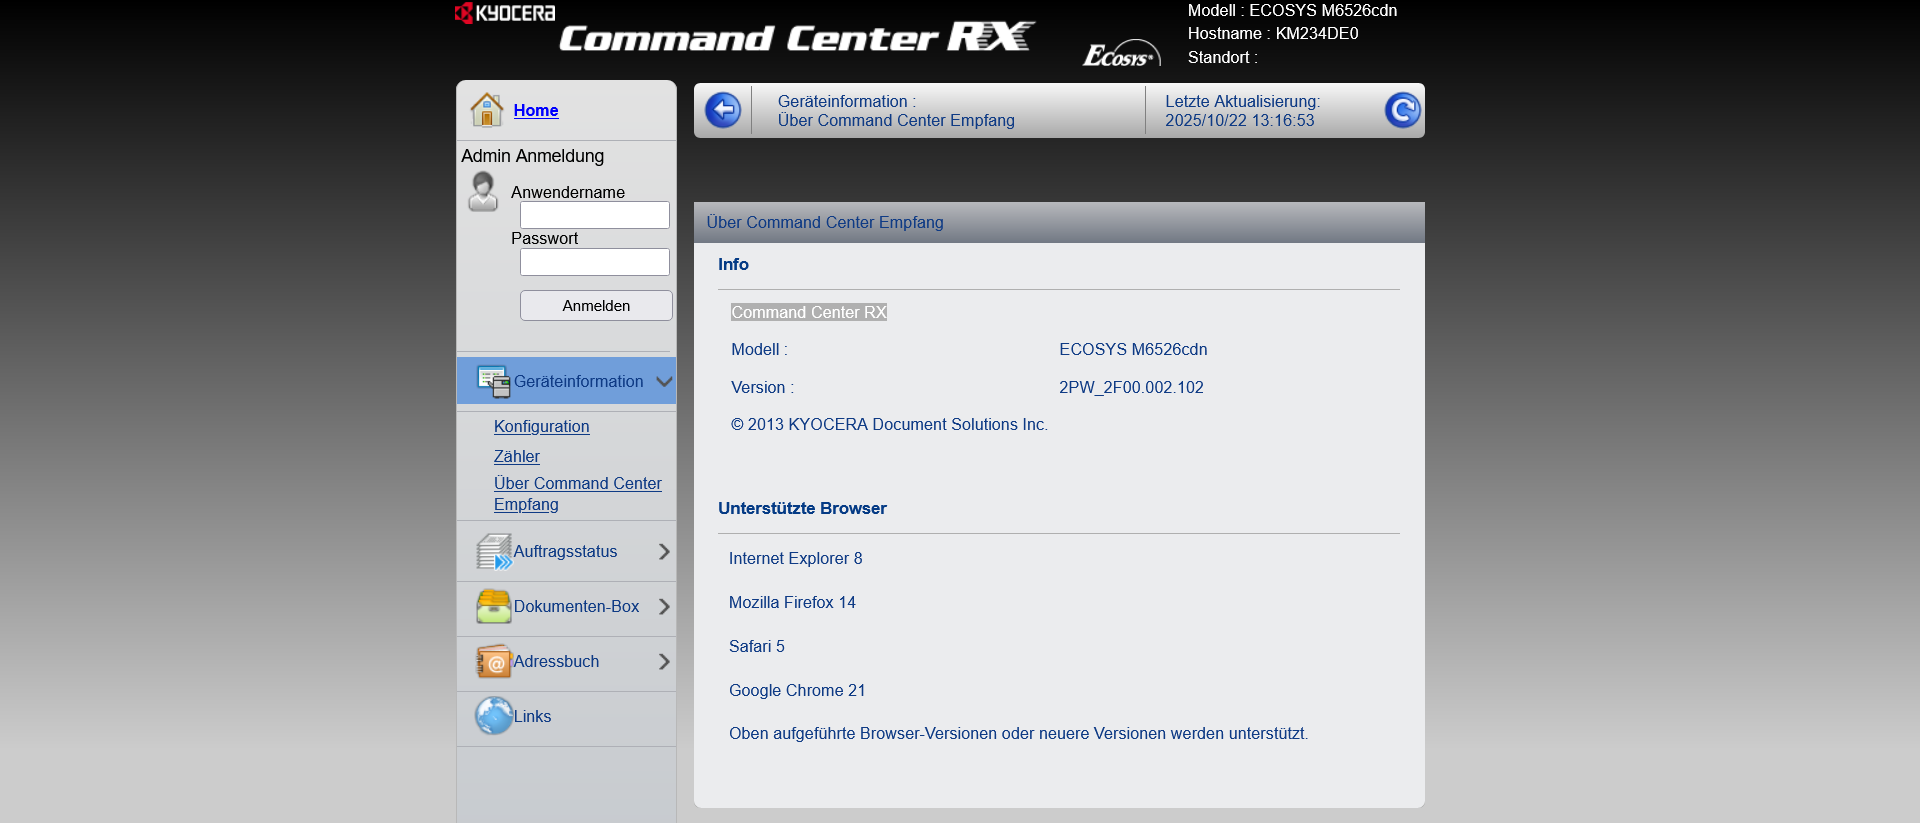Screen dimensions: 1920x823
Task: Click the Info section heading
Action: click(x=733, y=264)
